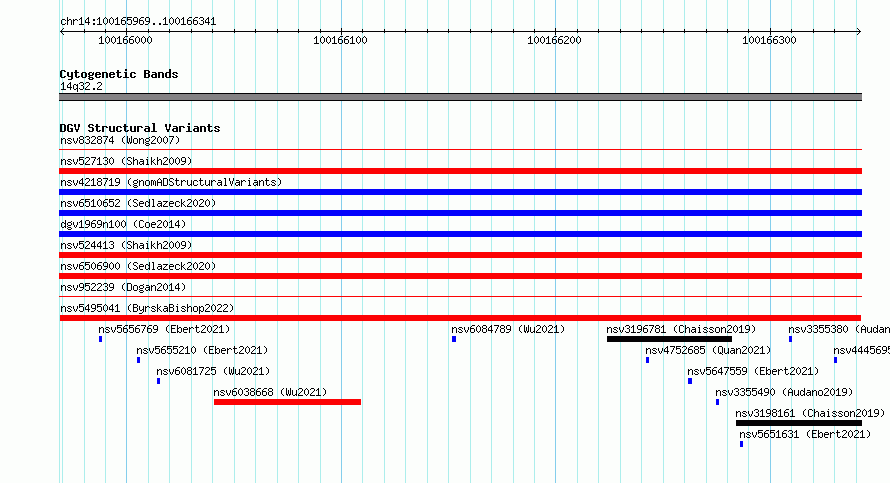Screen dimensions: 890x483
Task: Click the red bar under nsv6038668
Action: point(287,402)
